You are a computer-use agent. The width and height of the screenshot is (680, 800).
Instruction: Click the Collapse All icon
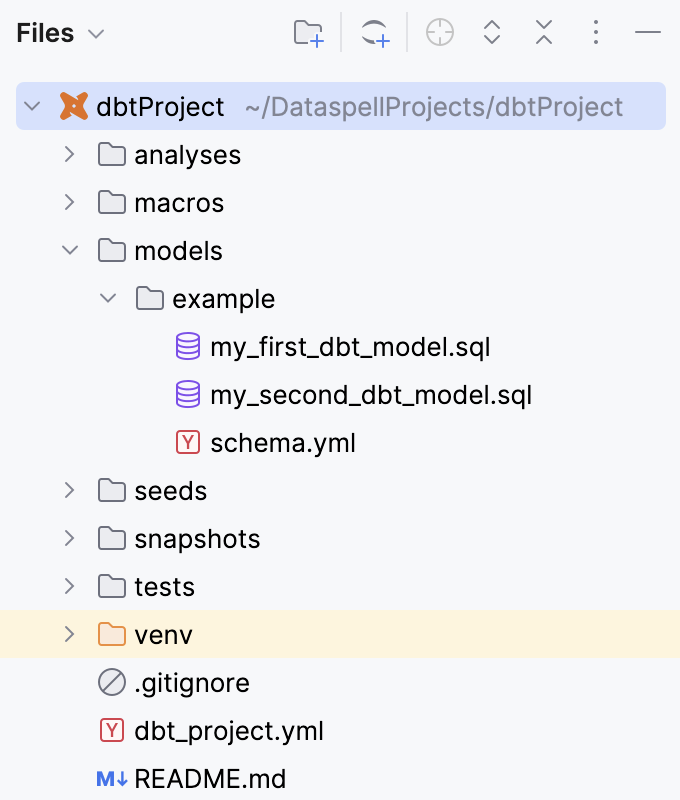[543, 33]
